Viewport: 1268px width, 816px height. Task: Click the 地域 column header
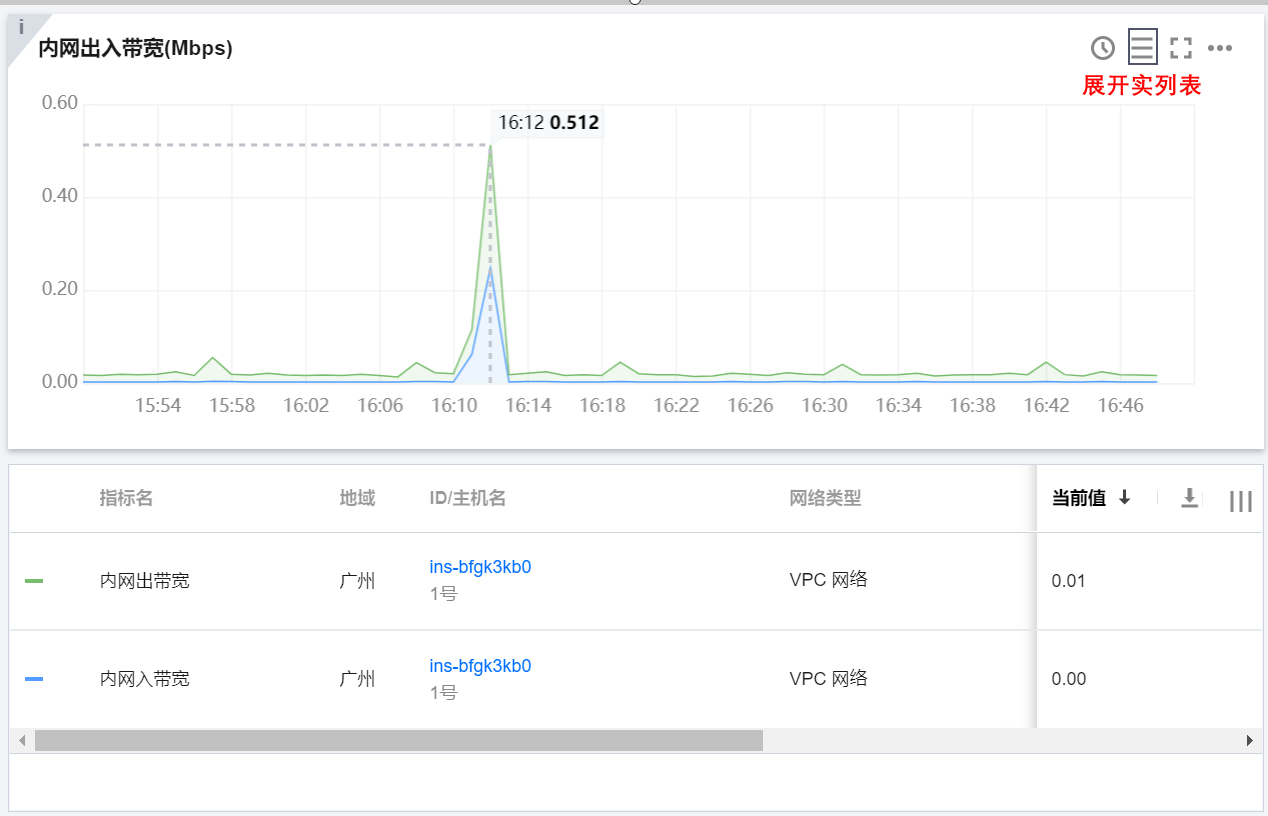pyautogui.click(x=357, y=498)
